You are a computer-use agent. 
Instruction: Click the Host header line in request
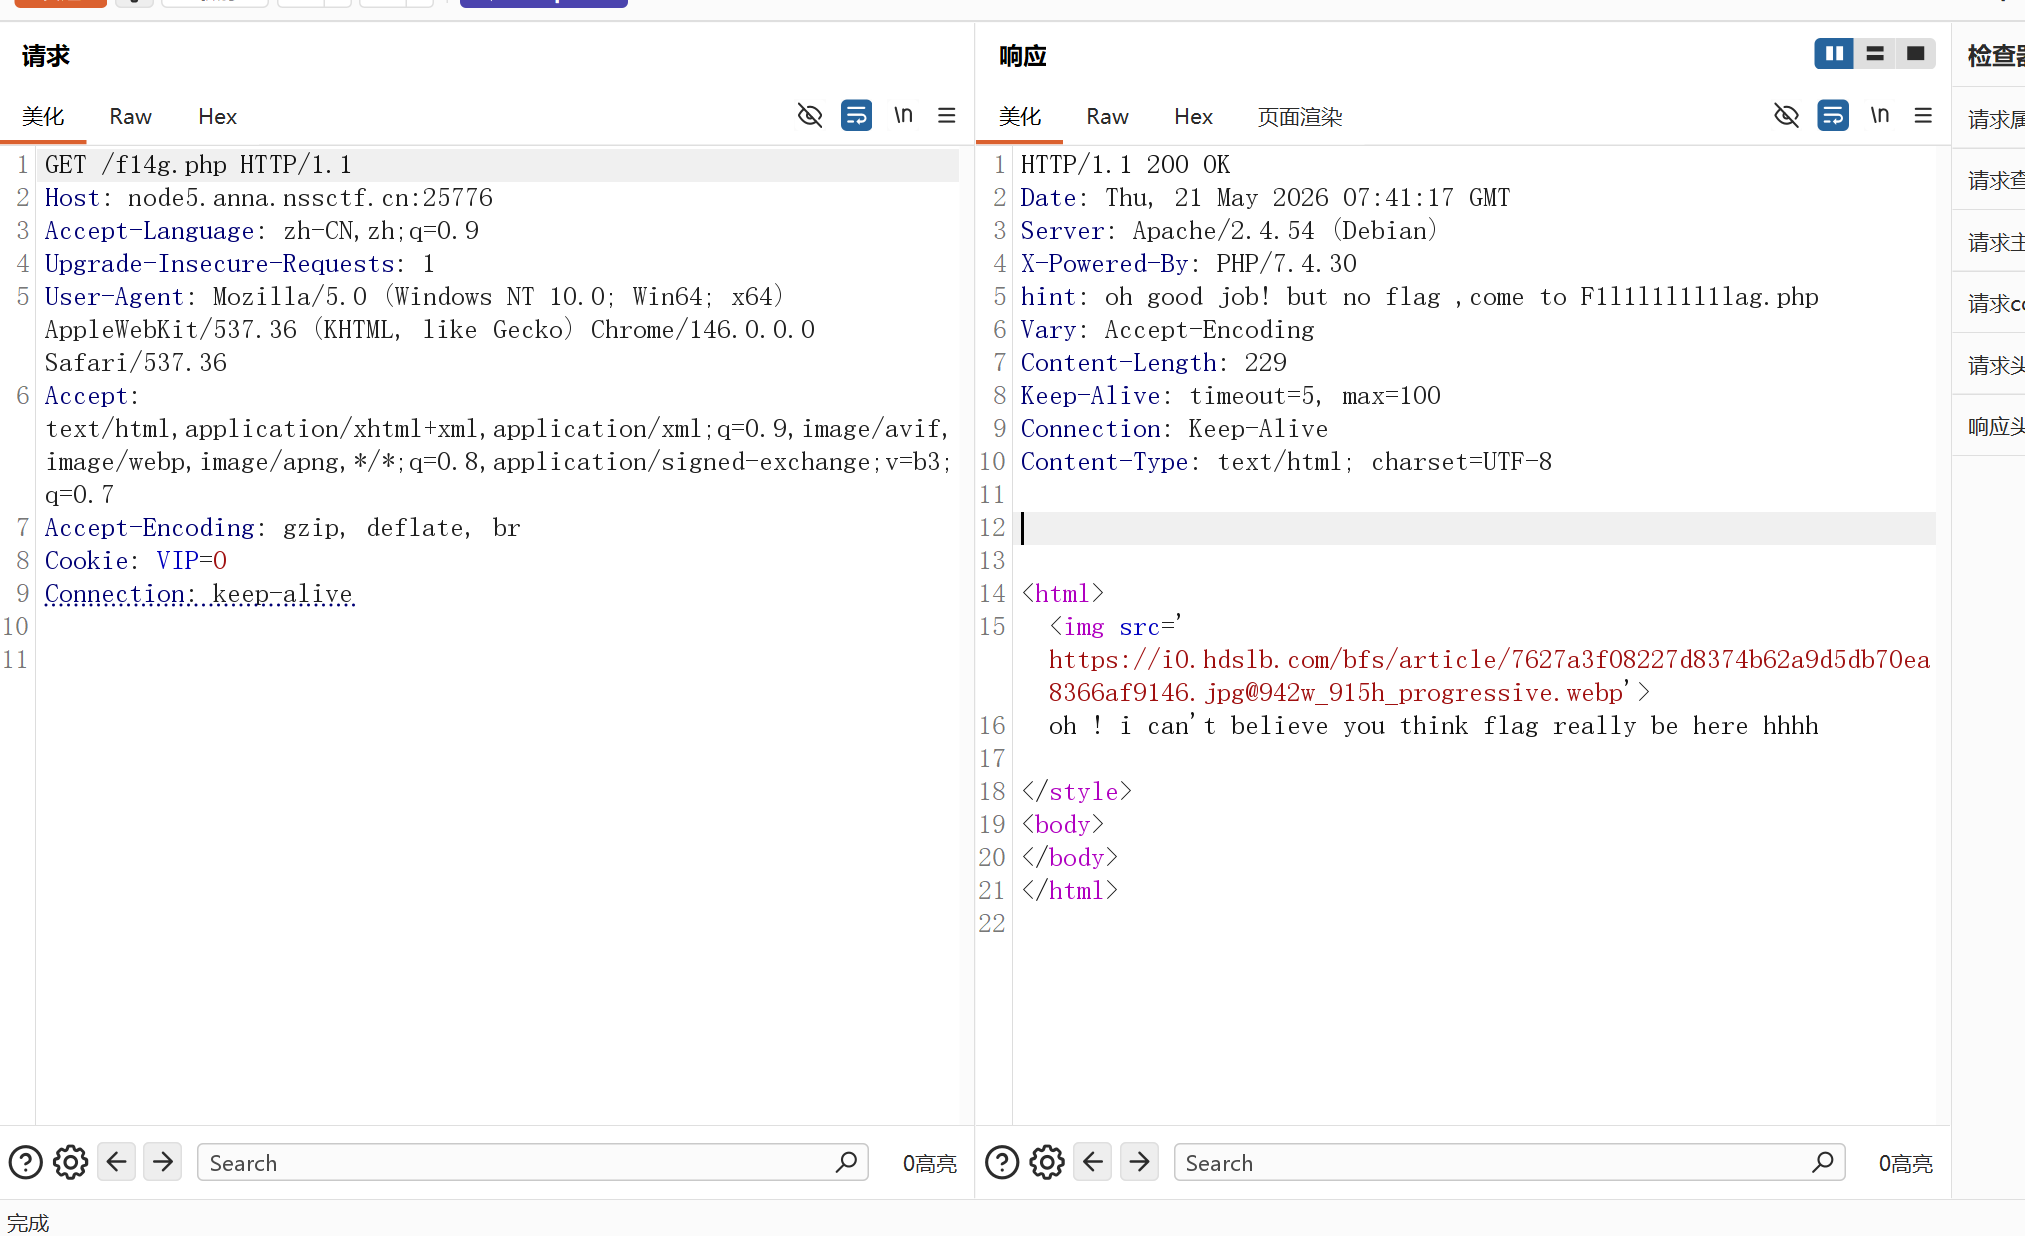click(x=269, y=198)
